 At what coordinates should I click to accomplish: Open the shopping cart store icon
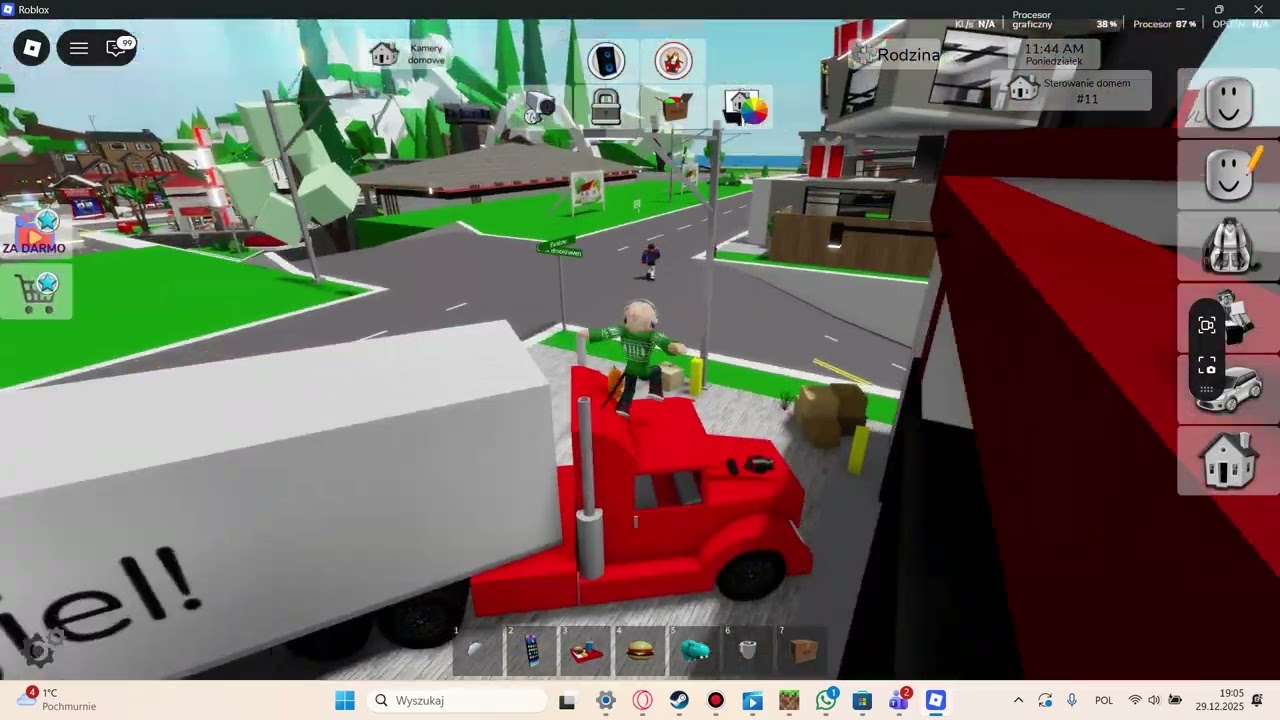click(36, 293)
